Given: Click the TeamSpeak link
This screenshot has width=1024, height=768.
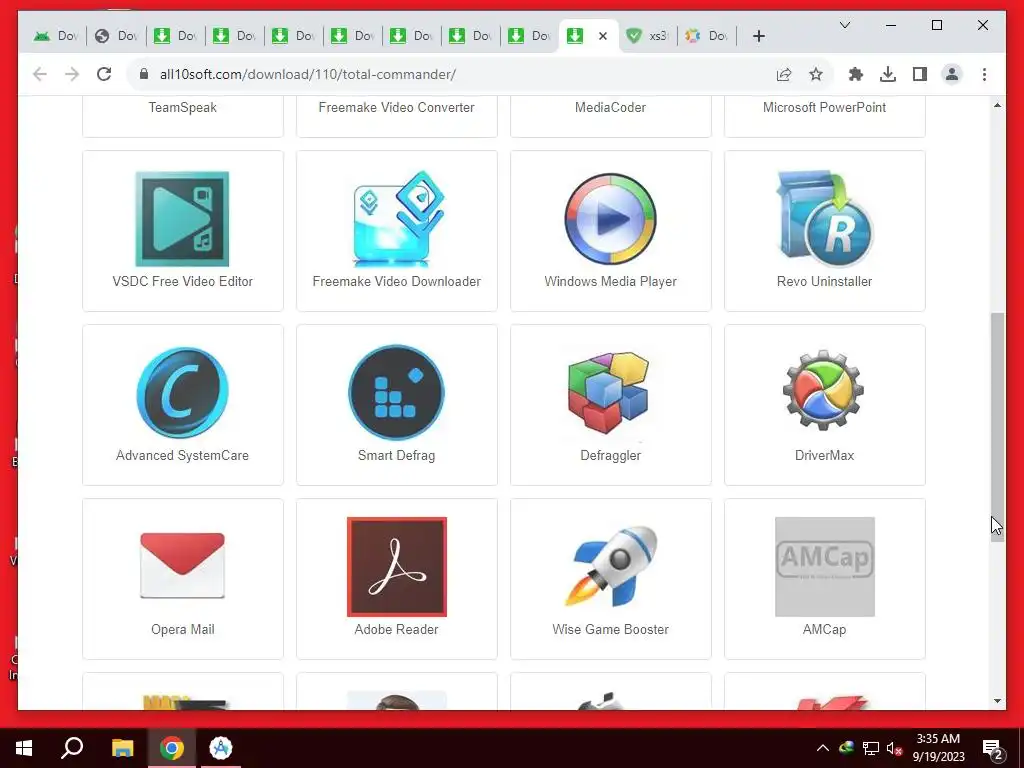Looking at the screenshot, I should (x=182, y=107).
